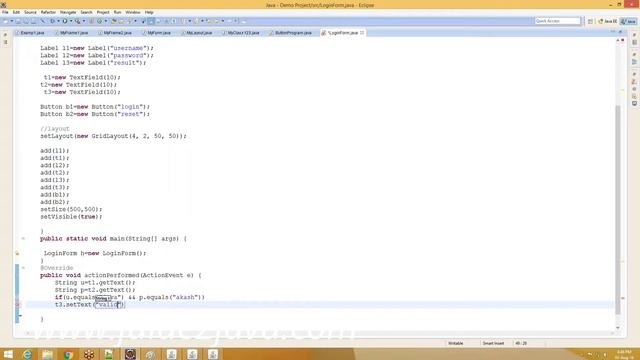640x360 pixels.
Task: Click the Save toolbar icon
Action: [x=18, y=21]
